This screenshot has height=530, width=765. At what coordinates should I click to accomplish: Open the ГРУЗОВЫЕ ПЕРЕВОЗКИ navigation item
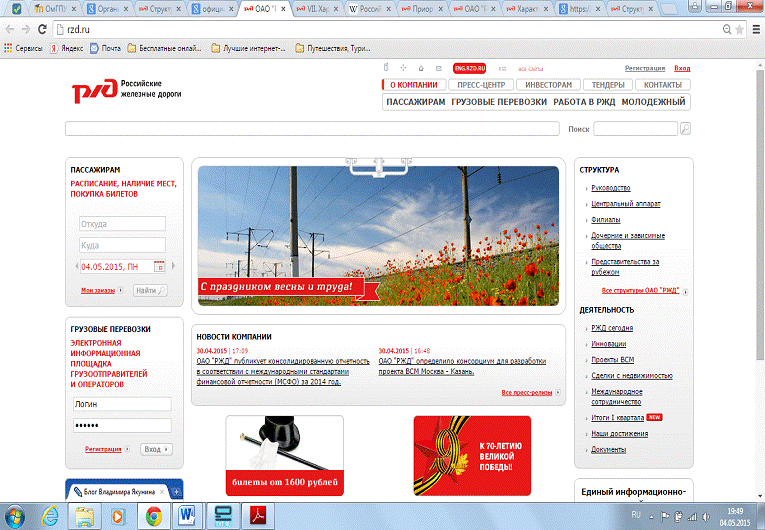pos(499,102)
